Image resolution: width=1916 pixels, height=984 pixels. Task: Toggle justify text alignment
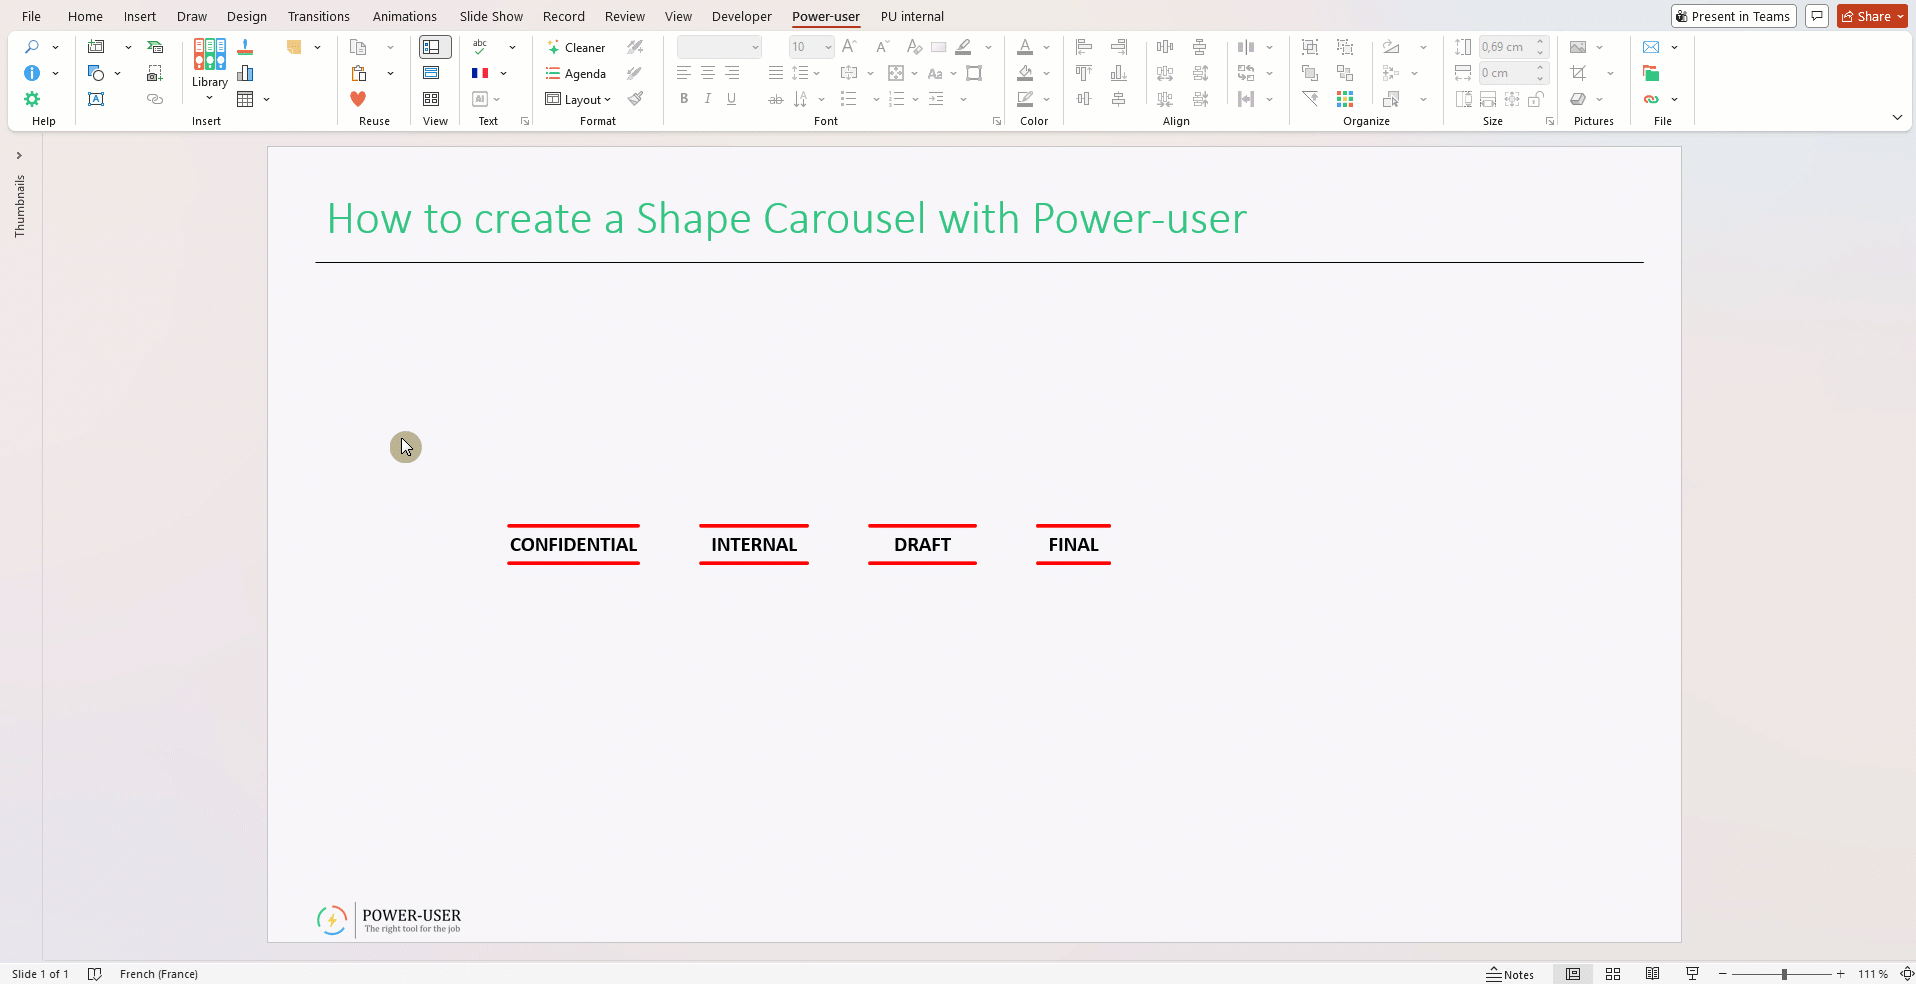coord(775,73)
